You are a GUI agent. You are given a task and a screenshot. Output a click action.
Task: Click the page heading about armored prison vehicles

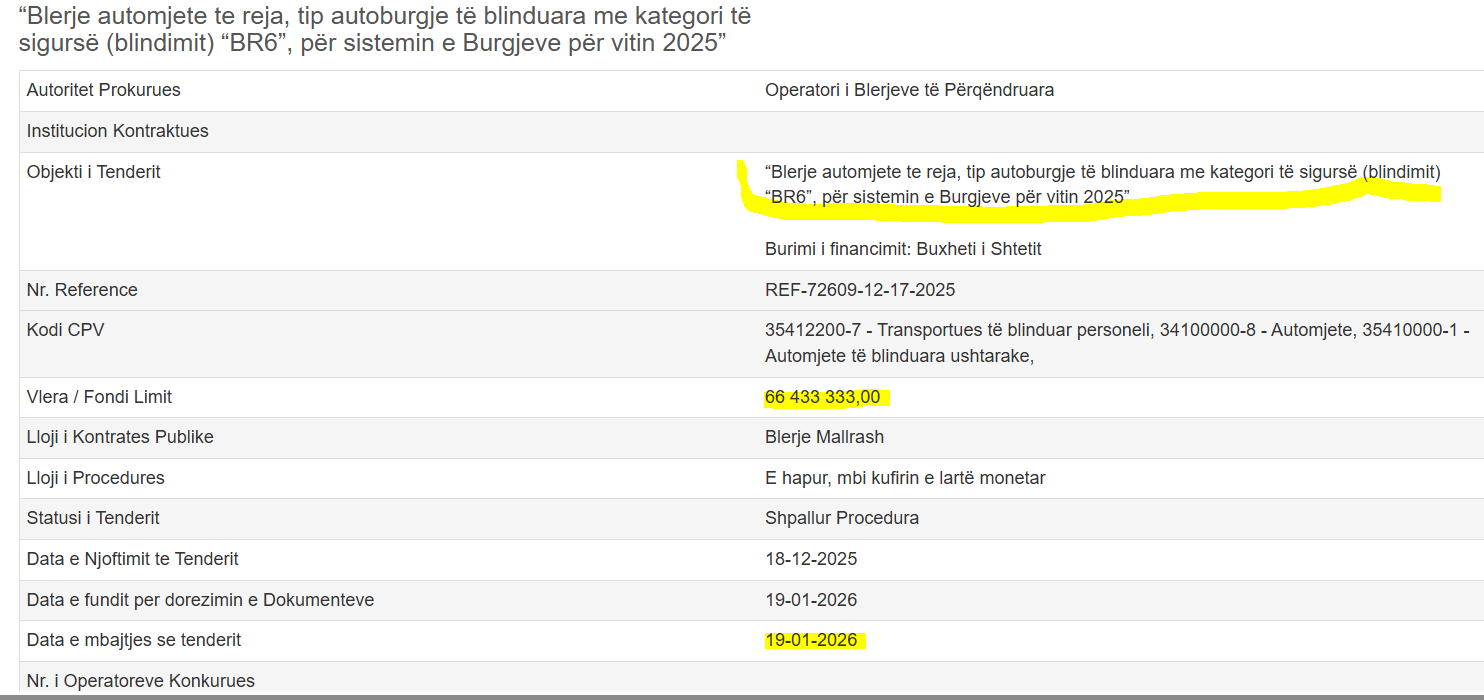385,30
